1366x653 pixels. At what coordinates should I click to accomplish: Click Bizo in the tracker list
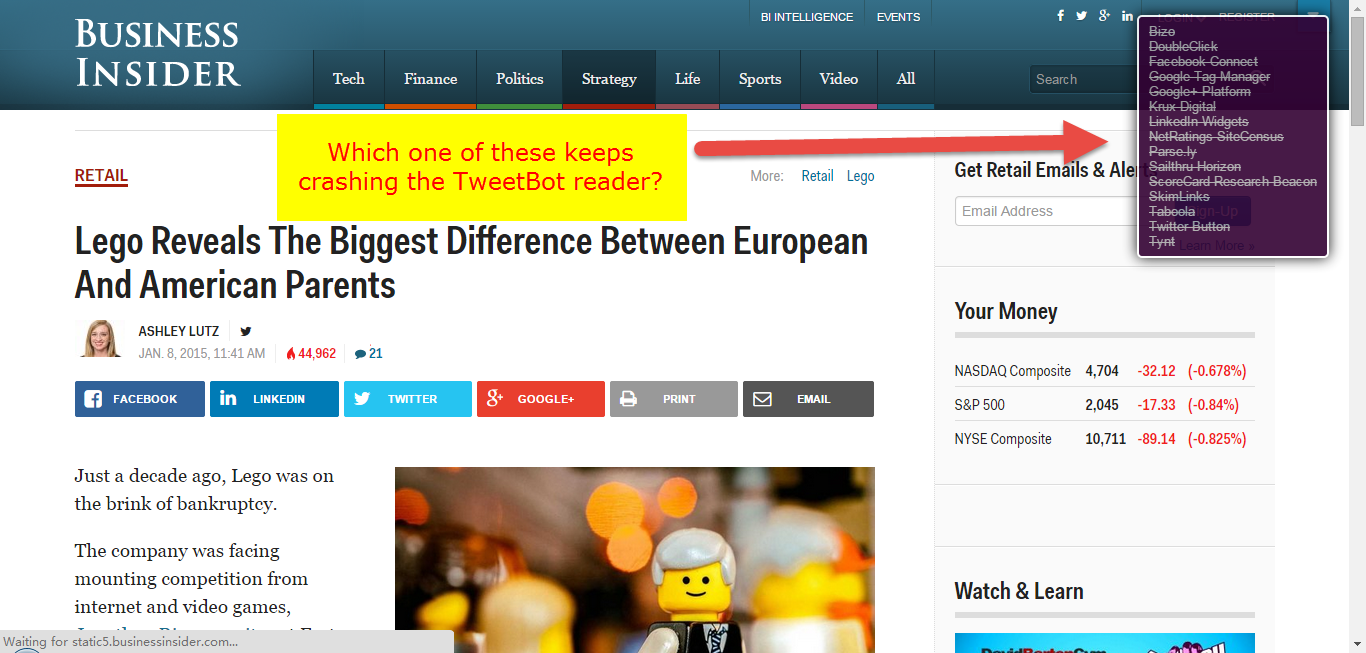[x=1162, y=32]
